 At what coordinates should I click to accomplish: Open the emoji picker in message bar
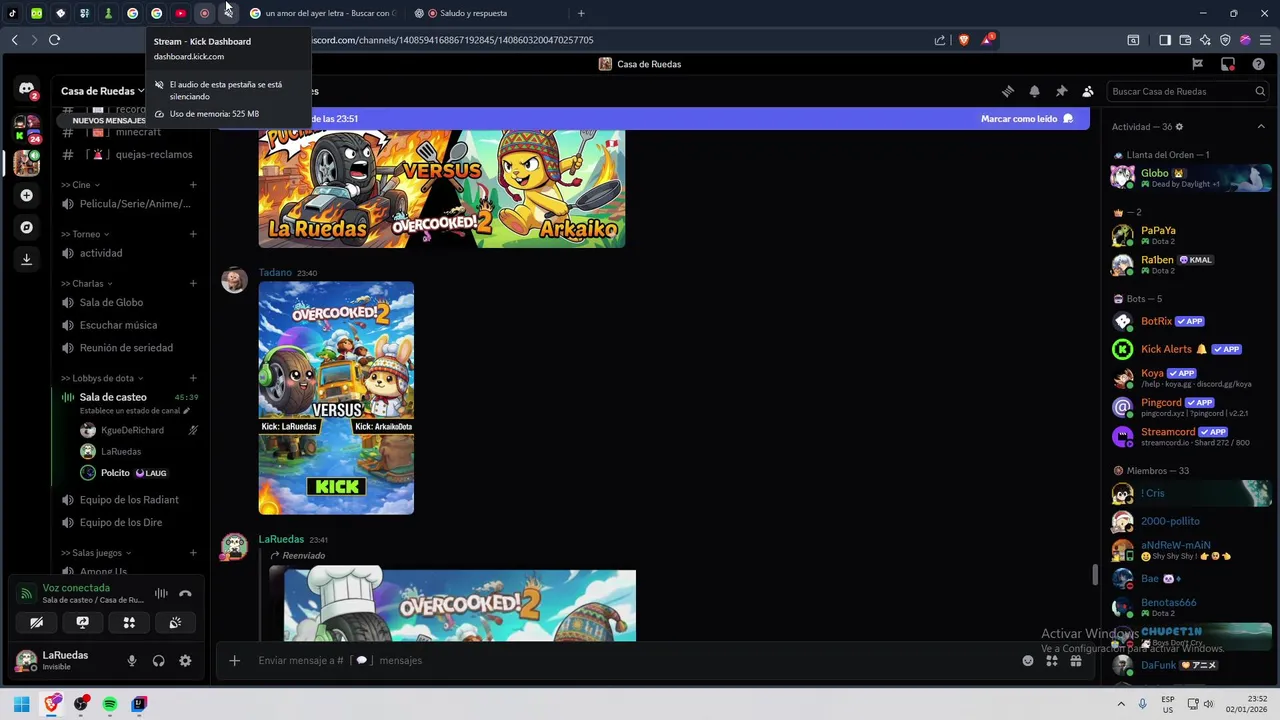click(x=1028, y=660)
